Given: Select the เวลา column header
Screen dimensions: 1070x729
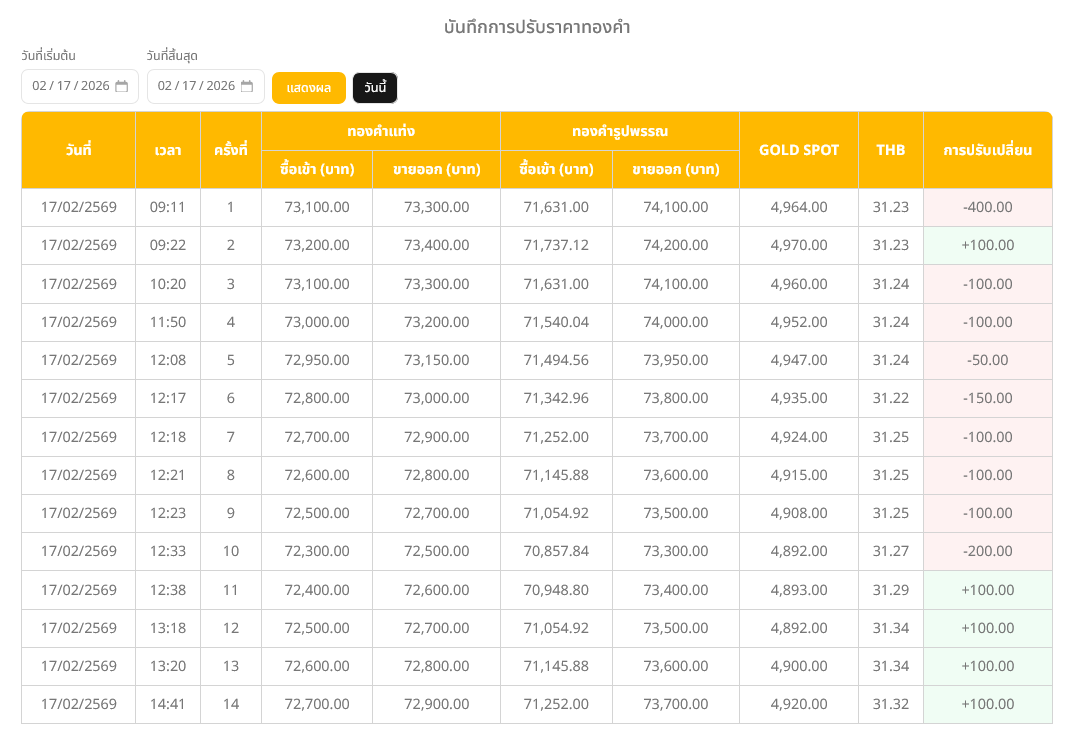Looking at the screenshot, I should [168, 150].
